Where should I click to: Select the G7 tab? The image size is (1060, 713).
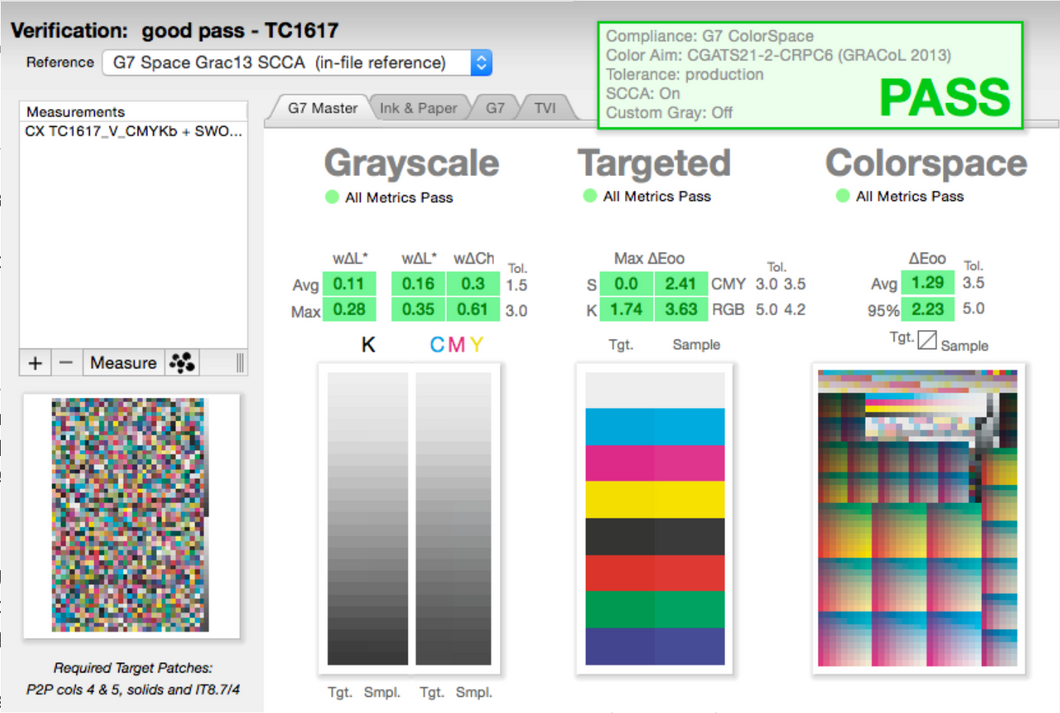495,108
